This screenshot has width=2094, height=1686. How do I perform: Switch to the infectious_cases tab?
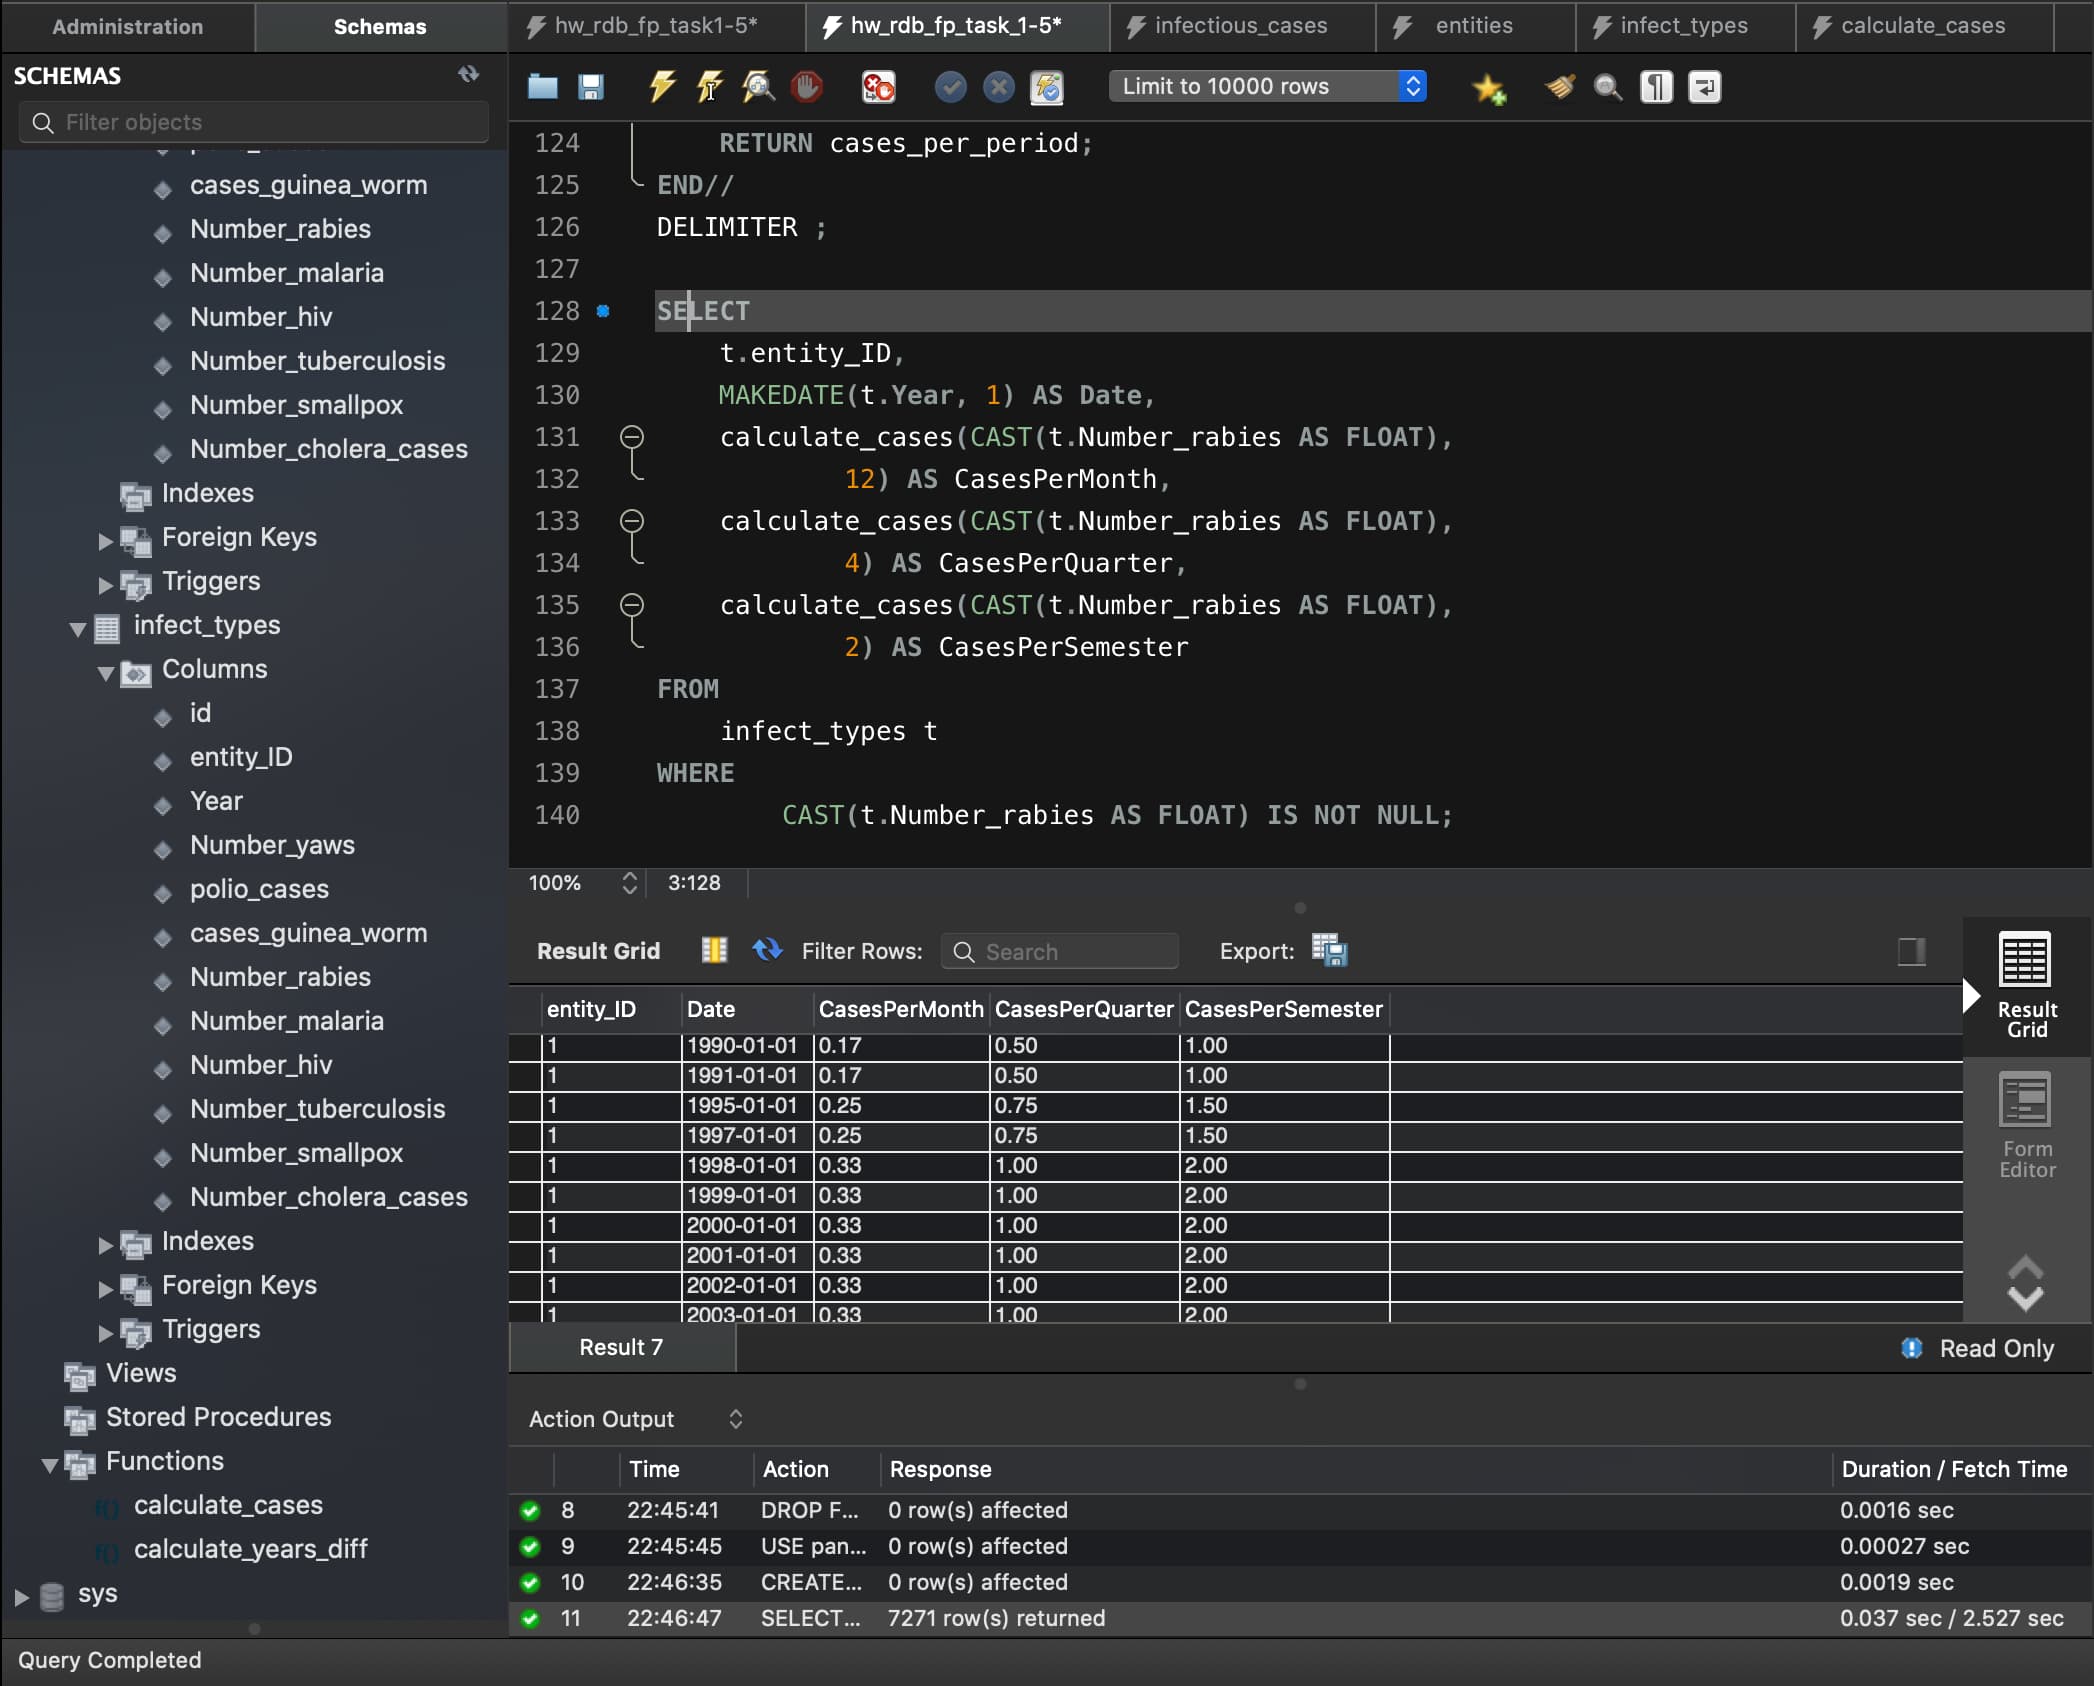point(1240,26)
